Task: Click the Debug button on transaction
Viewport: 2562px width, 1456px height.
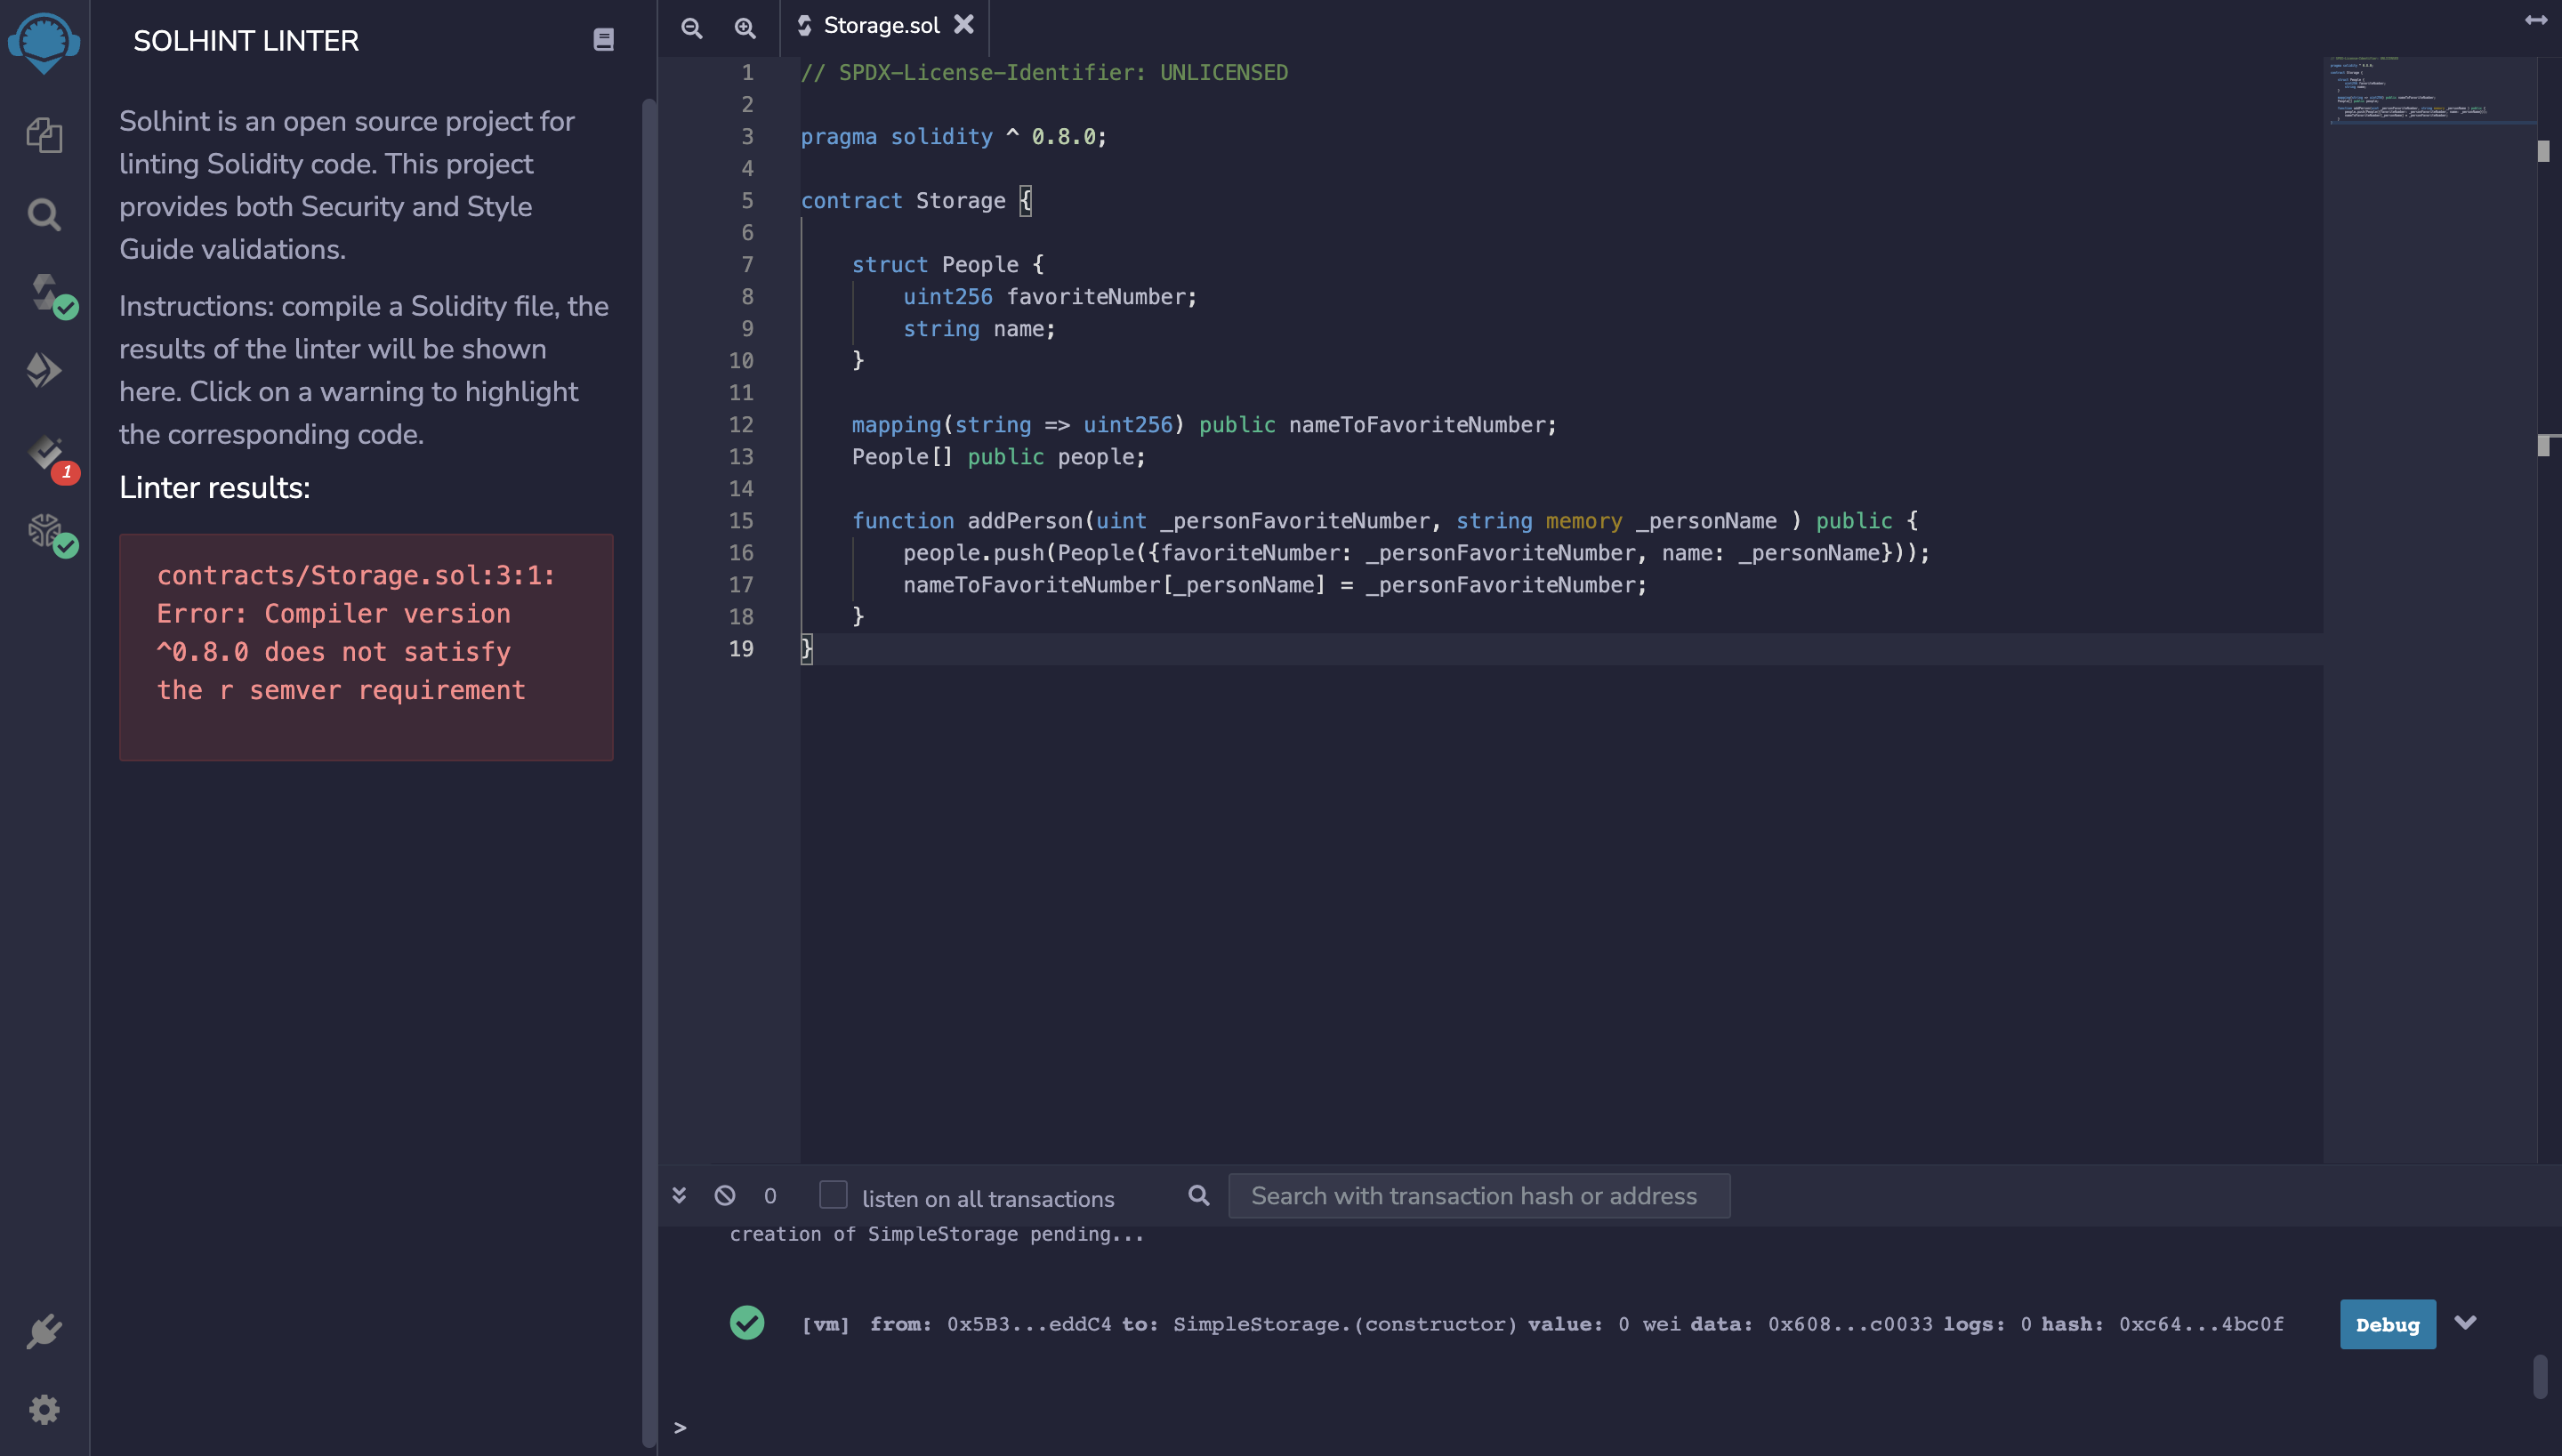Action: (2387, 1324)
